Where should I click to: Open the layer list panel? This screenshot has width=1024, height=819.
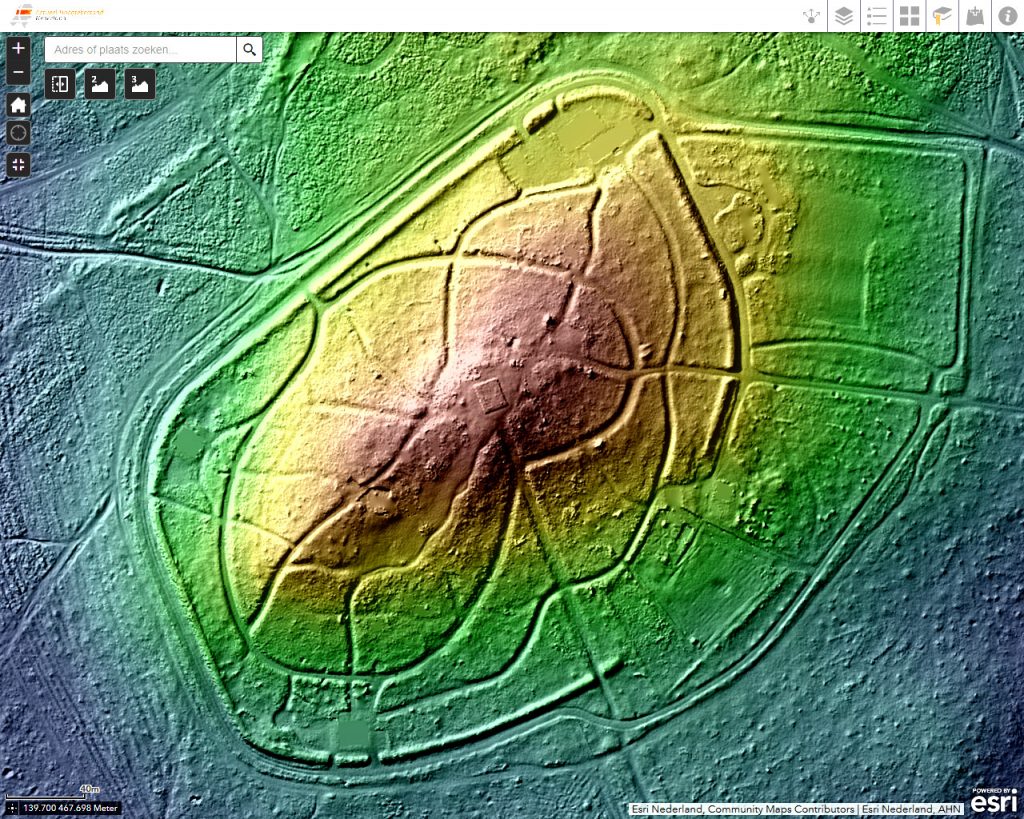844,16
